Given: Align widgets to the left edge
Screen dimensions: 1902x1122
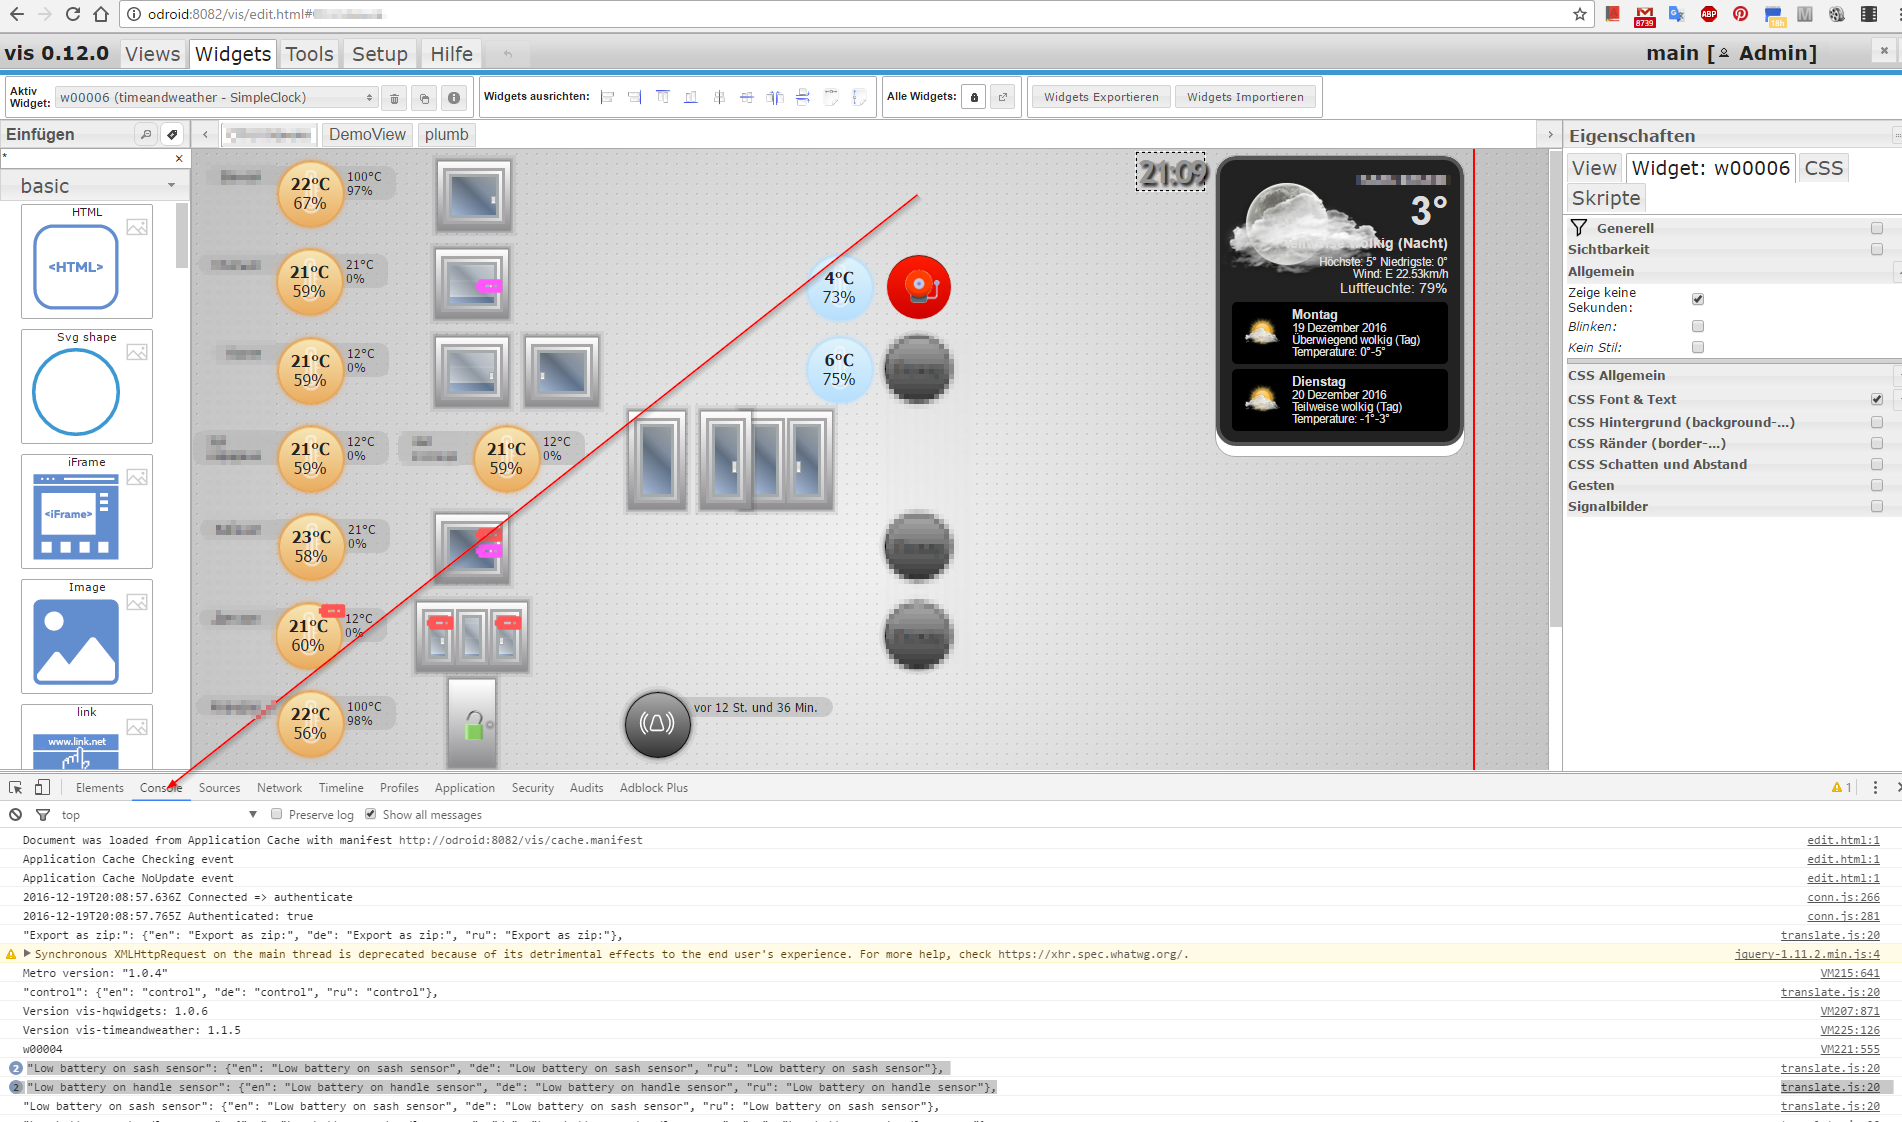Looking at the screenshot, I should 607,97.
